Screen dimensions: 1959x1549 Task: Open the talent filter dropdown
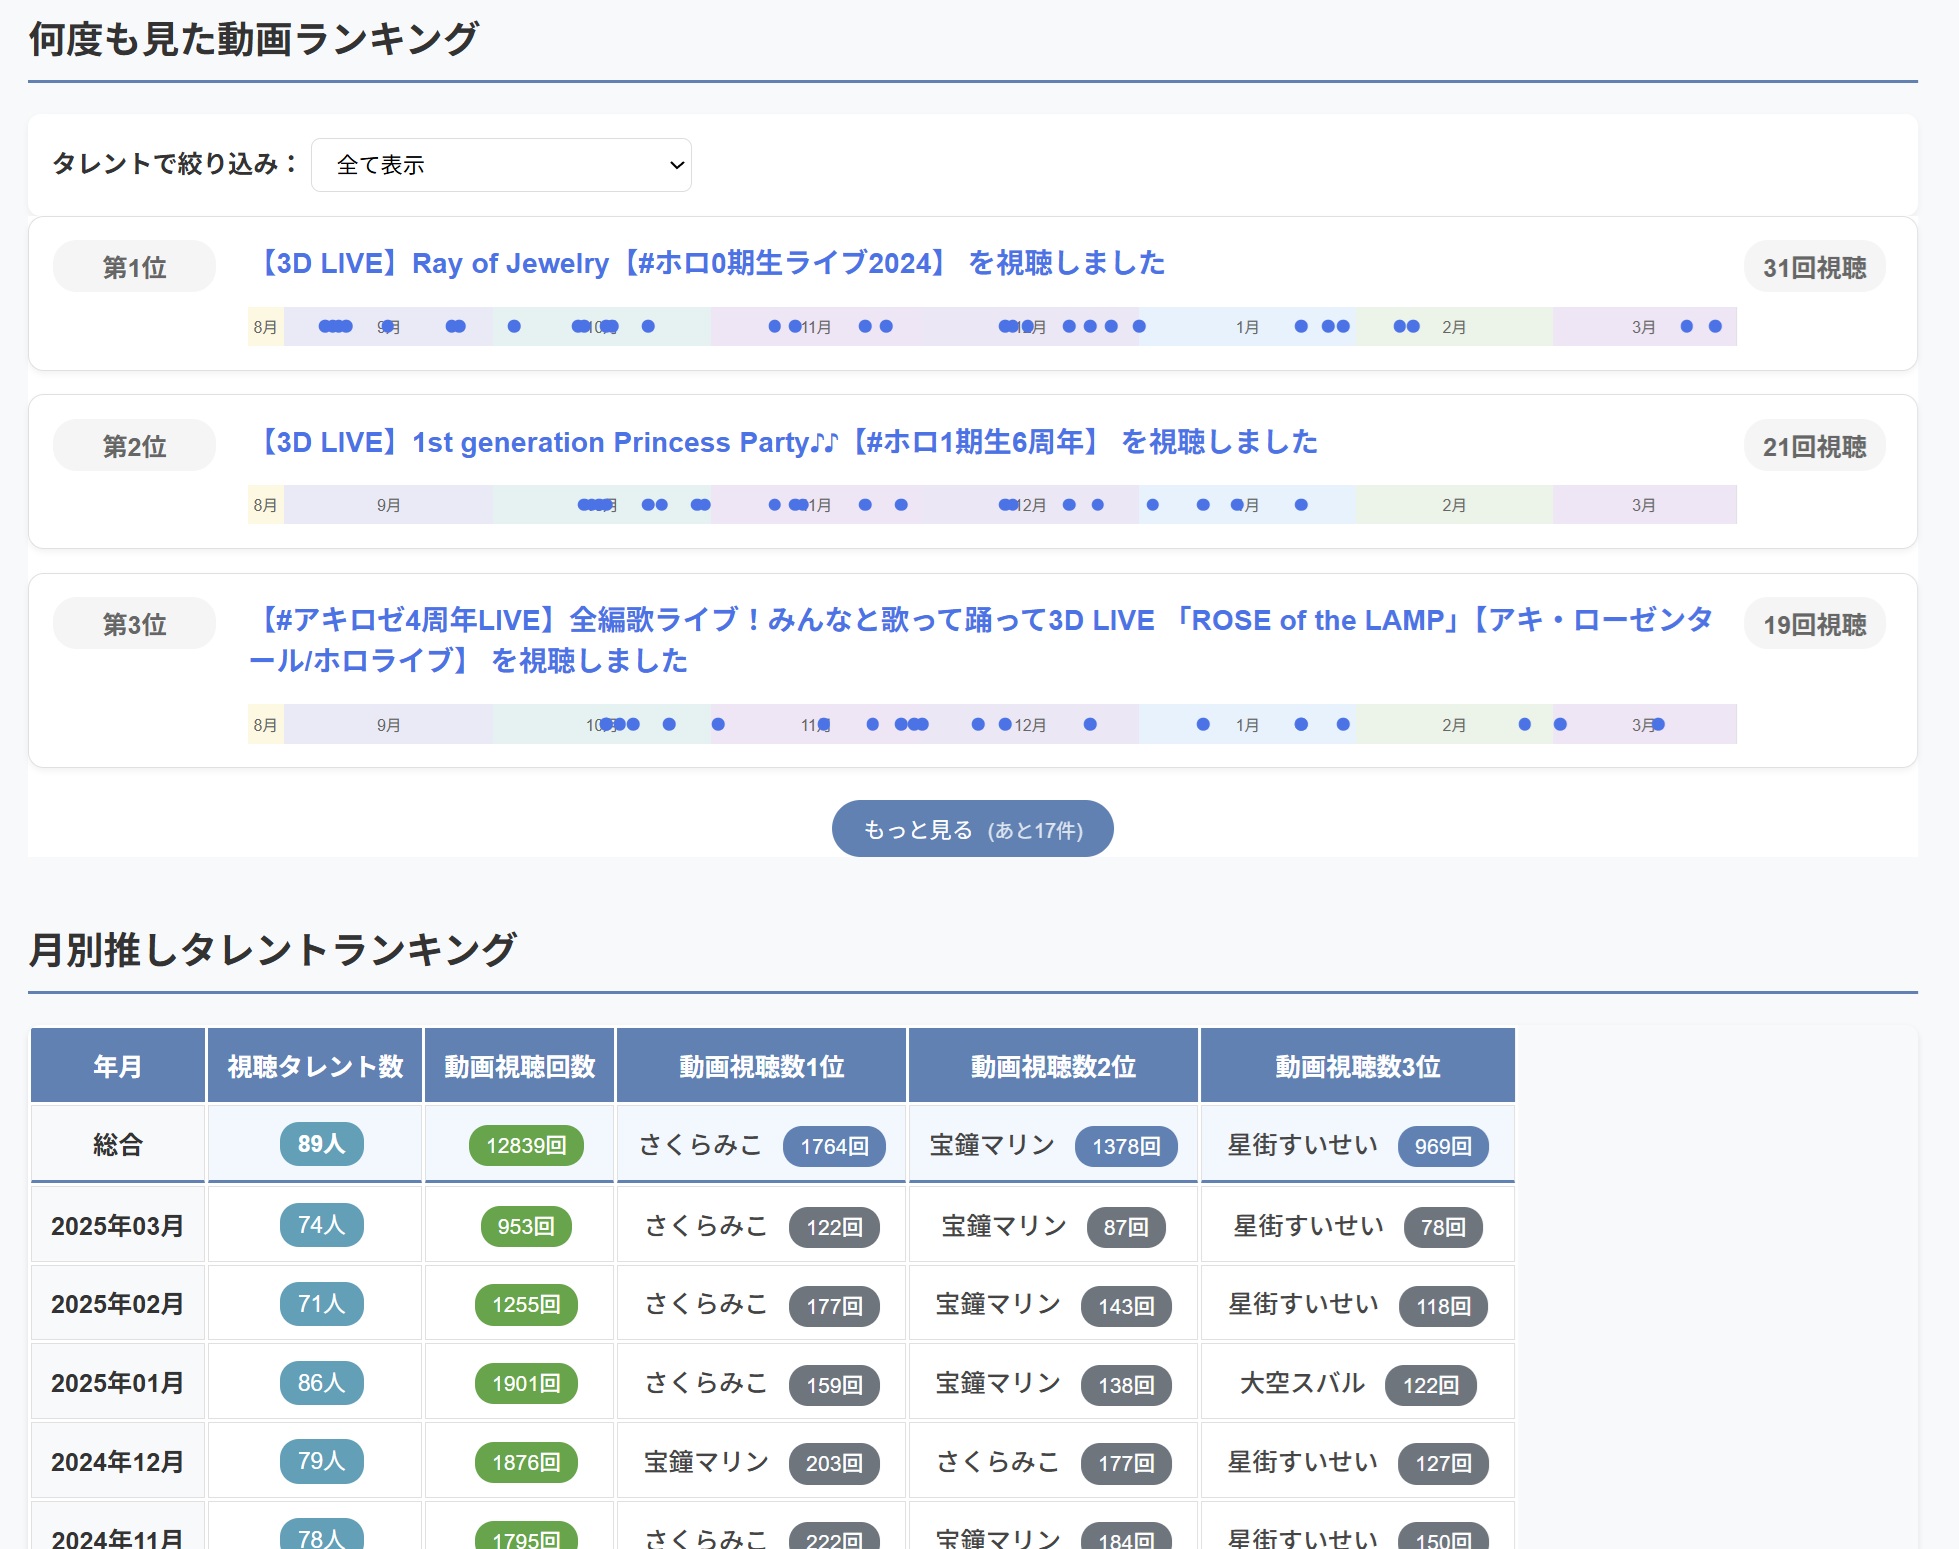coord(501,165)
